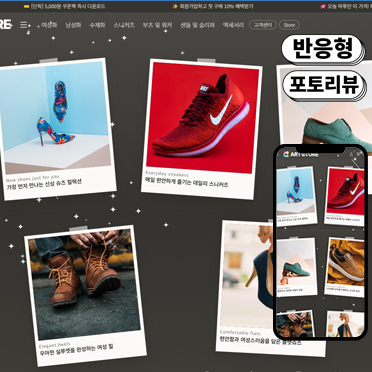Click the cart icon in the phone header

click(x=359, y=154)
